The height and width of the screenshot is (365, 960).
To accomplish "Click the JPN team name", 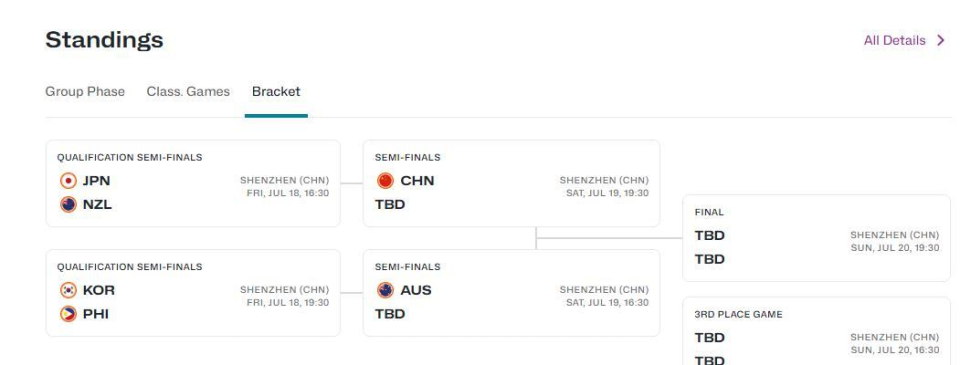I will [97, 181].
